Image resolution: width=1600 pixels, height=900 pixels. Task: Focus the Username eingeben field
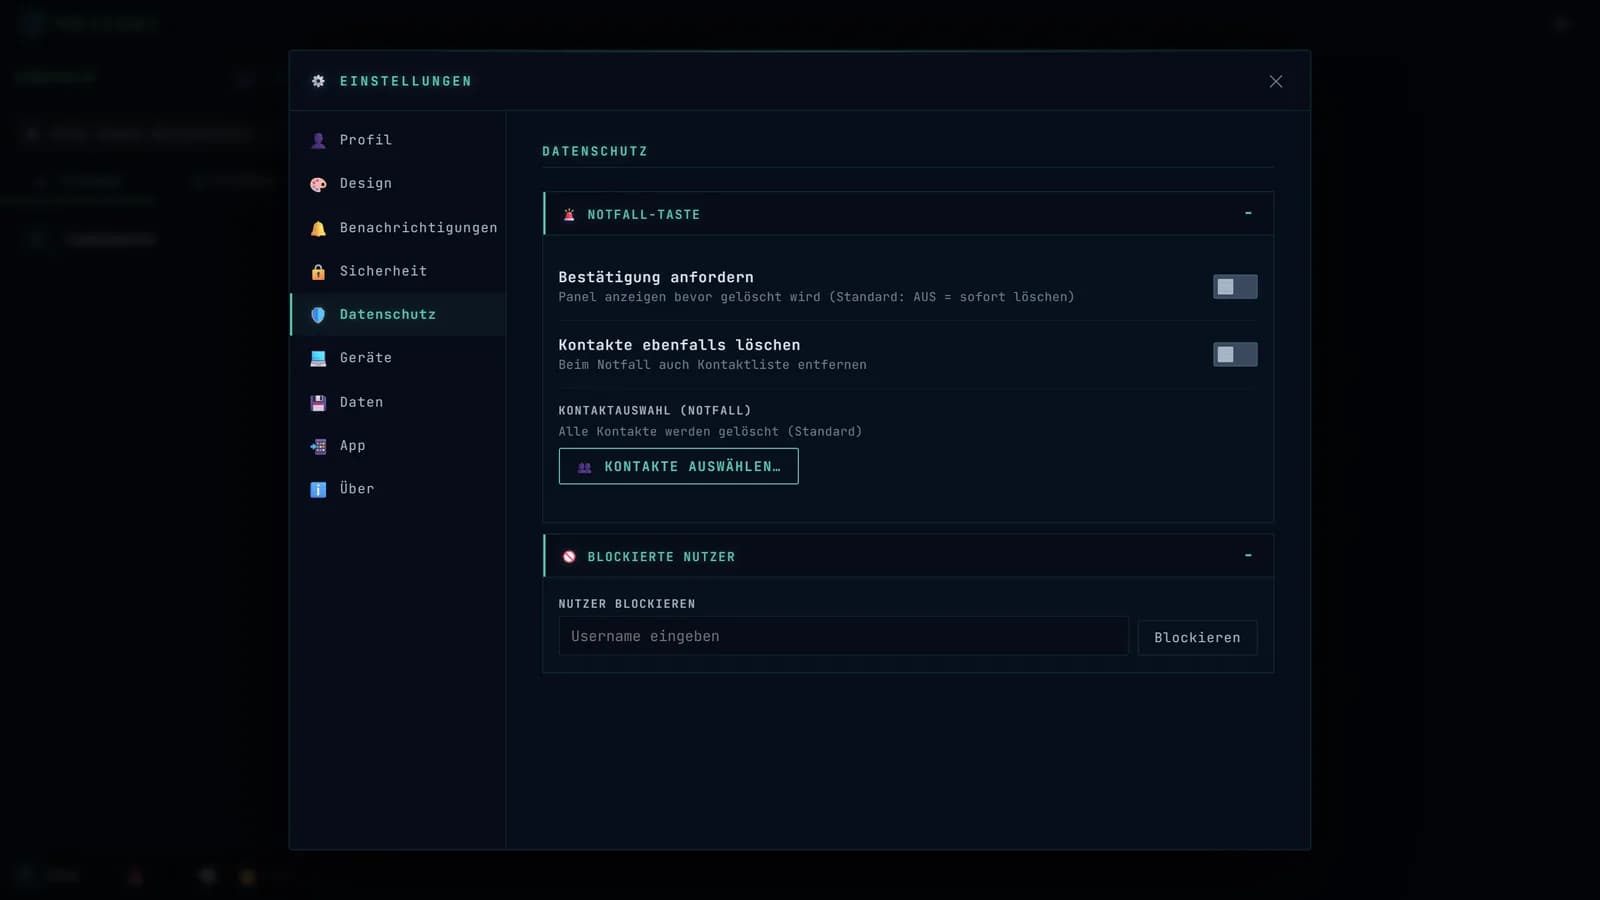pyautogui.click(x=843, y=636)
